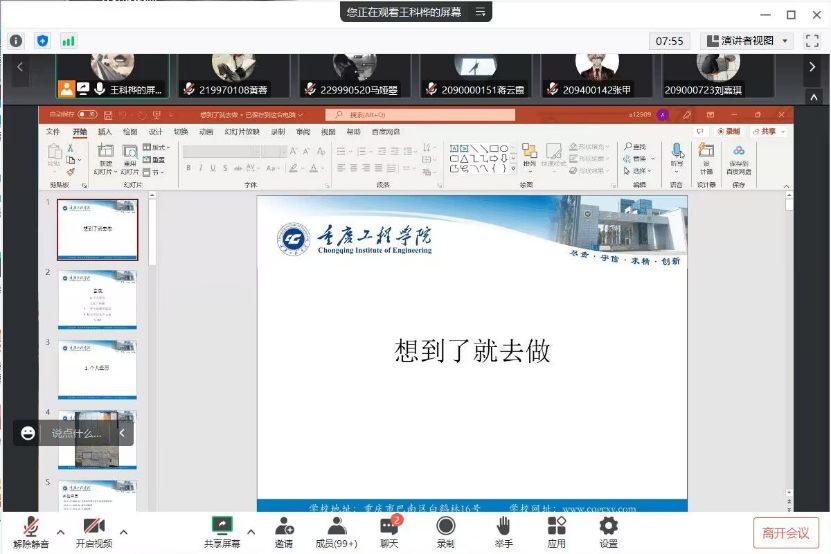Start recording with the 录制 button
This screenshot has width=831, height=554.
point(445,530)
